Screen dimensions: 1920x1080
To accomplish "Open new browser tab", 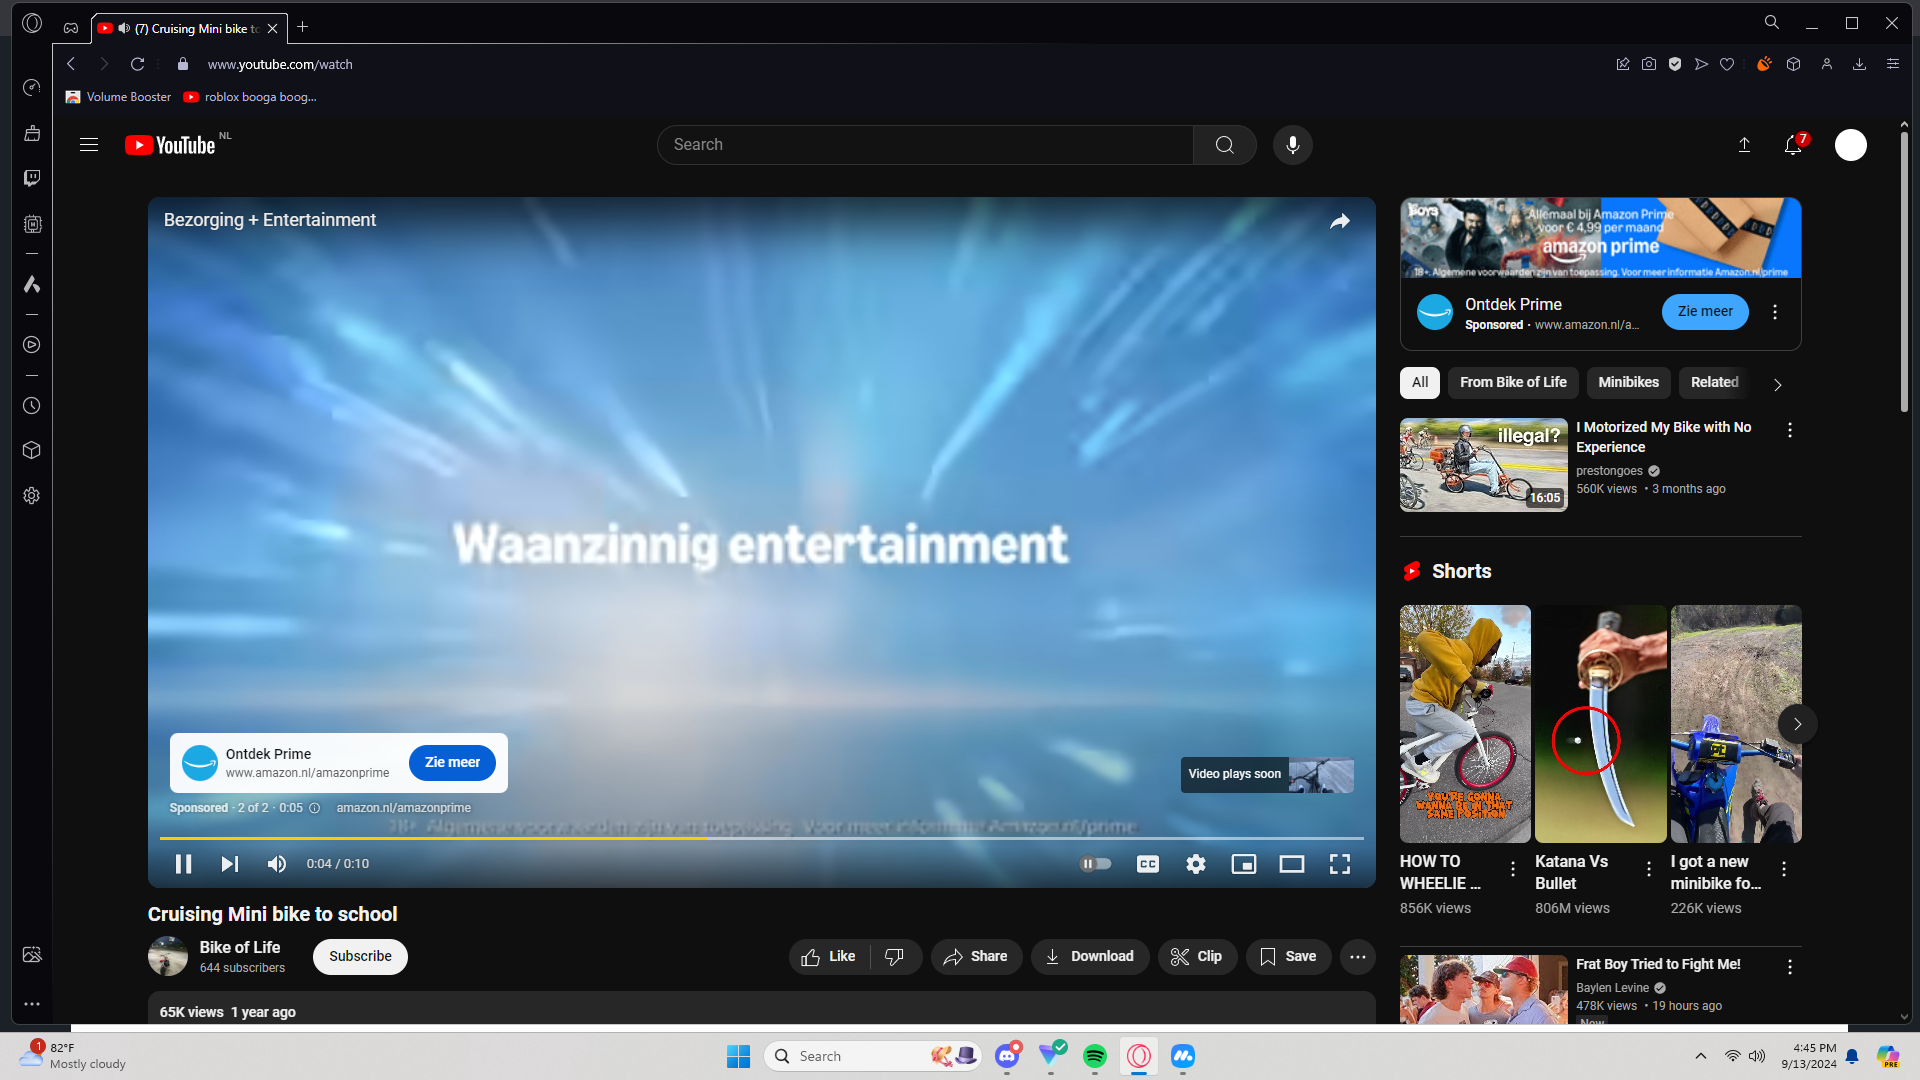I will click(x=302, y=27).
